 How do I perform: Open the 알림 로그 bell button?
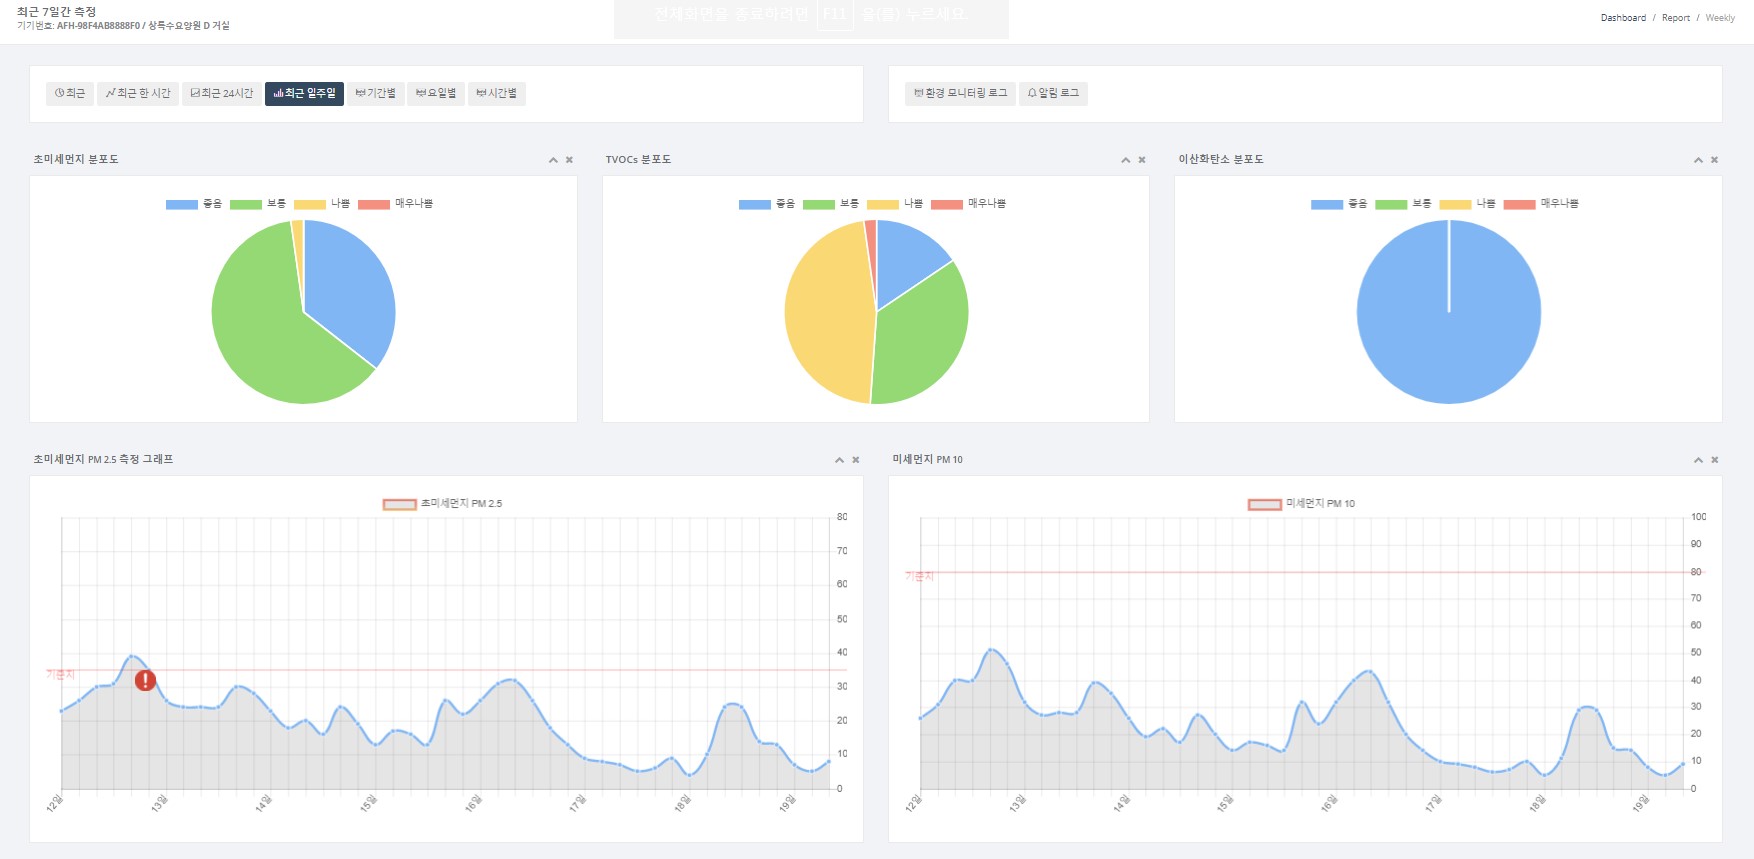point(1053,93)
